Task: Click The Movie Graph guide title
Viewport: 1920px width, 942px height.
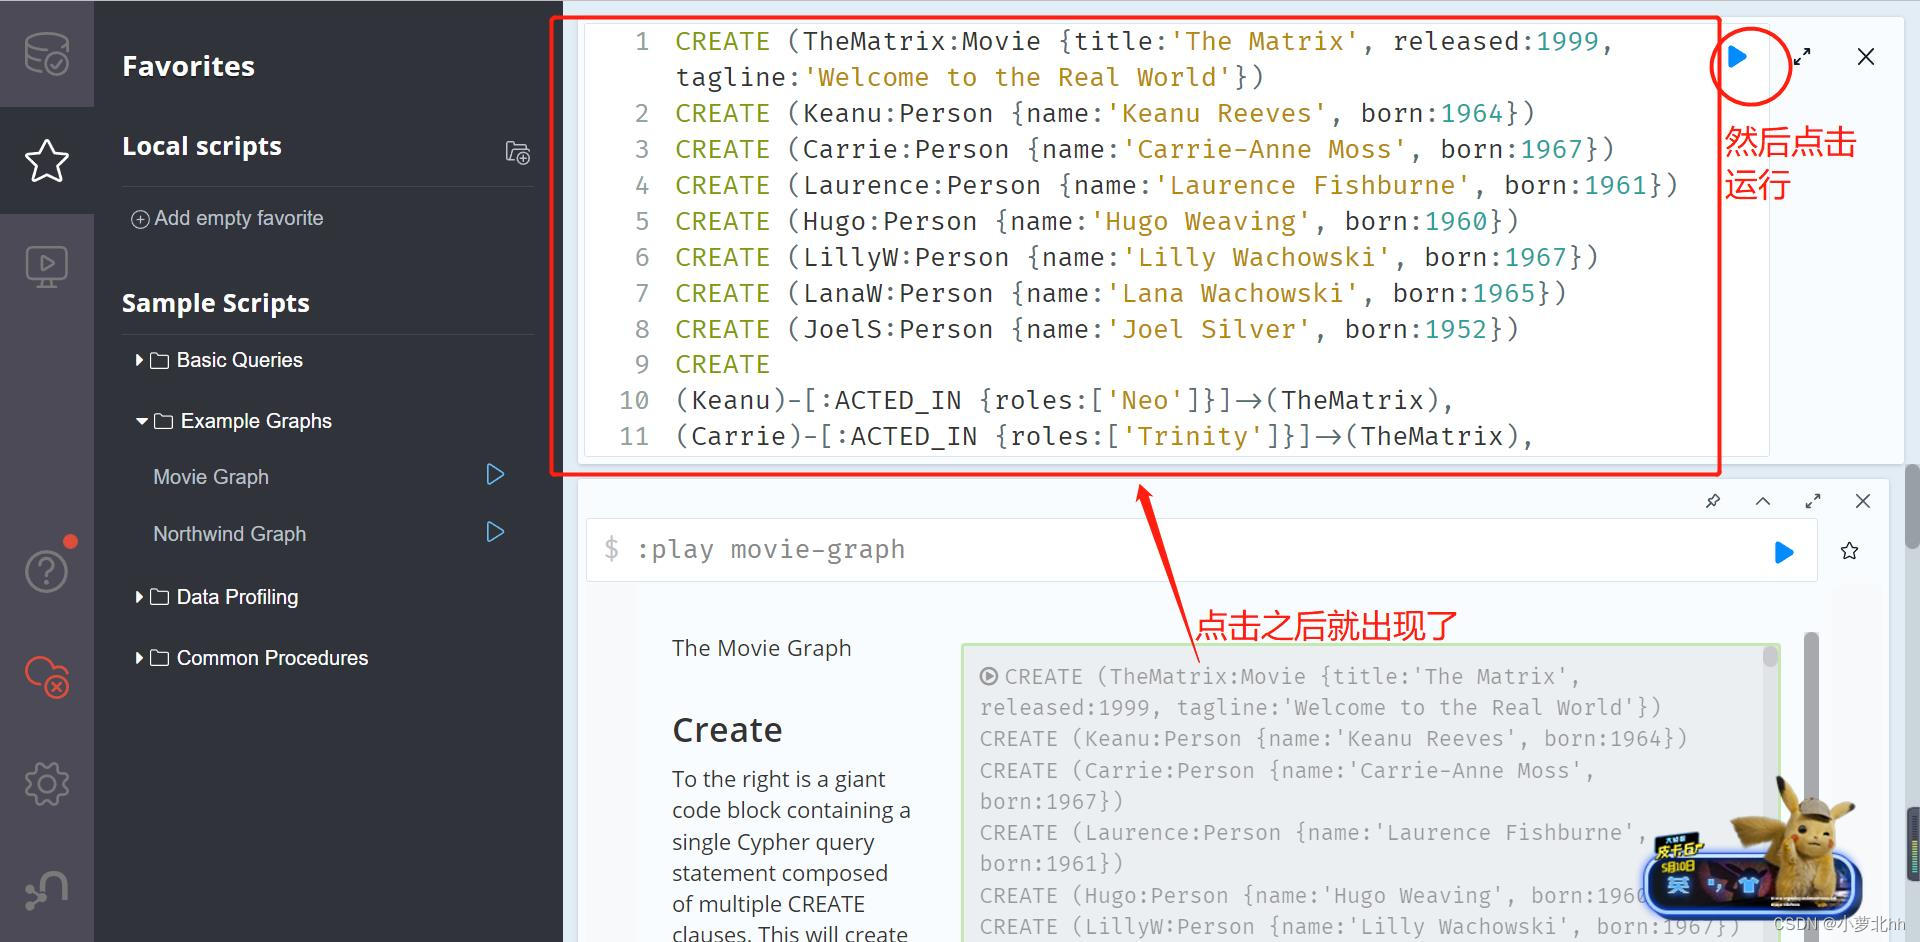Action: pyautogui.click(x=761, y=648)
